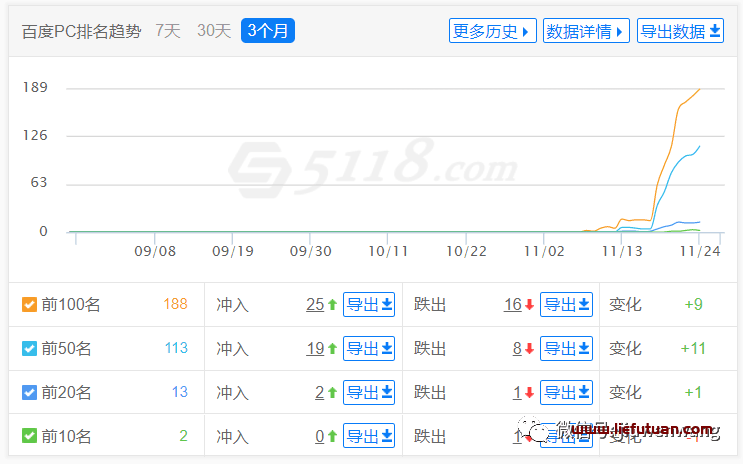Click the 10/11 date on chart axis
This screenshot has height=464, width=743.
[388, 251]
